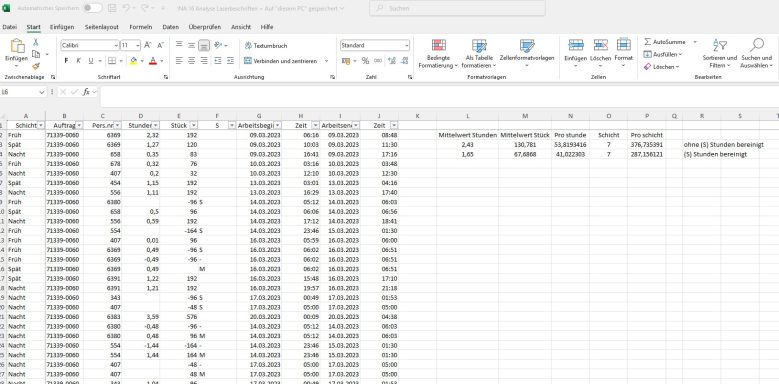Click the Format Painter brush icon
779x384 pixels.
pyautogui.click(x=36, y=66)
